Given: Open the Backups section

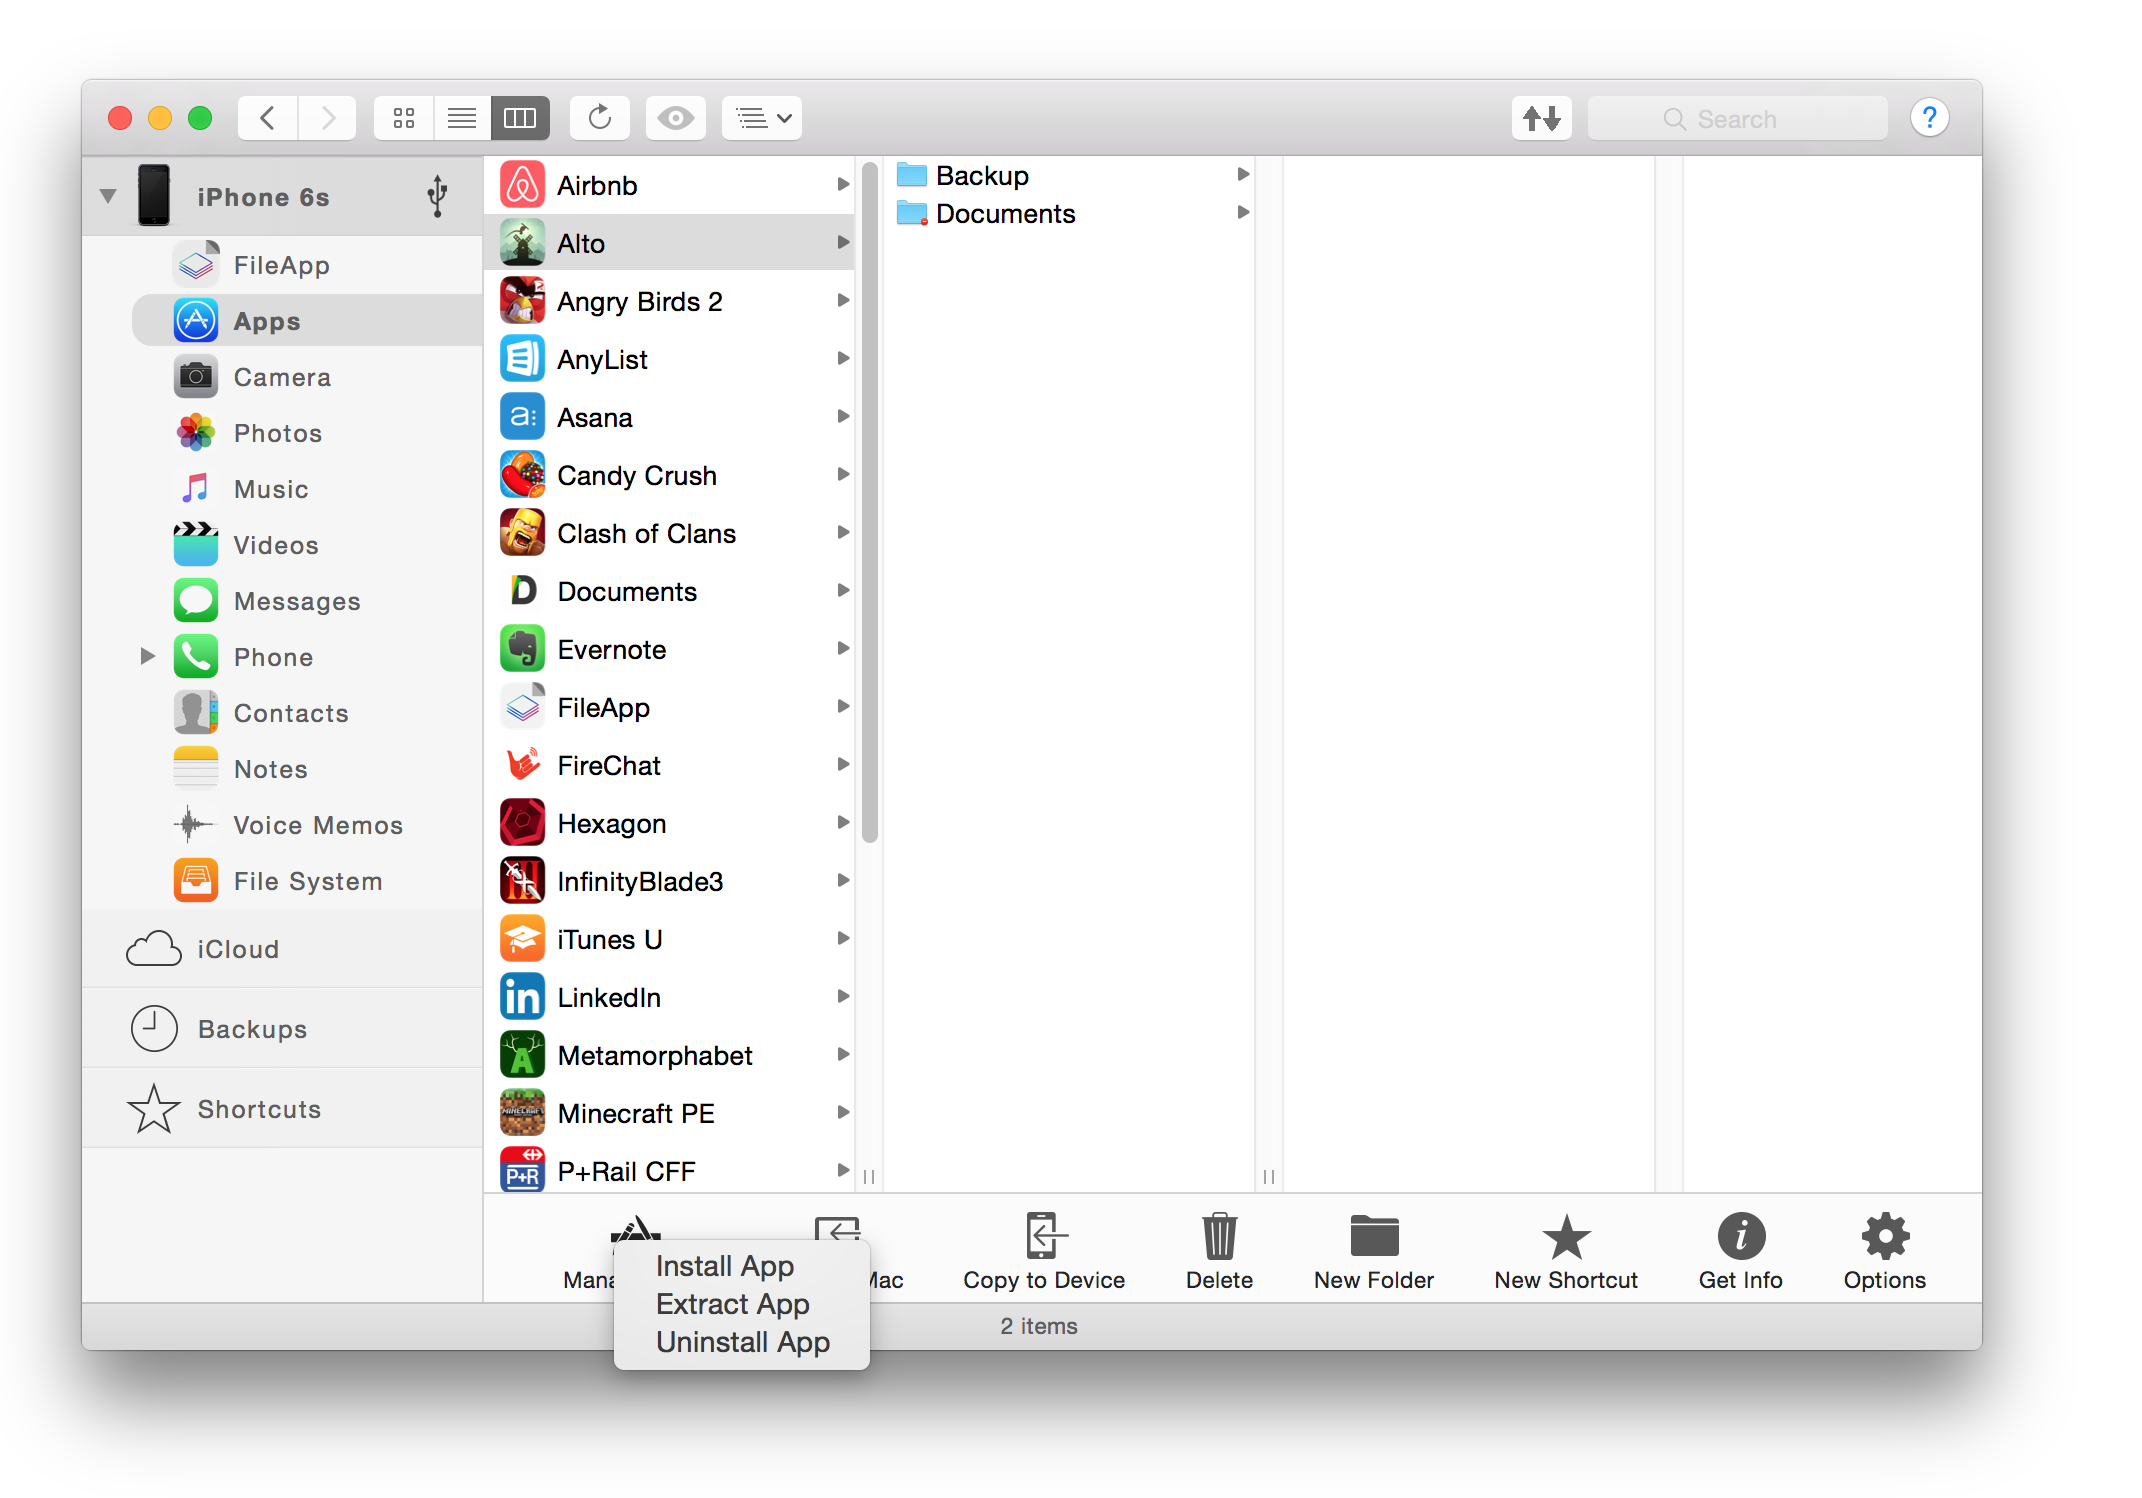Looking at the screenshot, I should pos(282,1029).
